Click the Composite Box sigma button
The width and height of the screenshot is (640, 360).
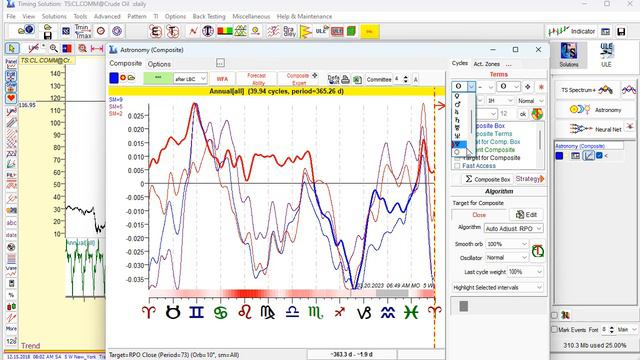pos(487,179)
